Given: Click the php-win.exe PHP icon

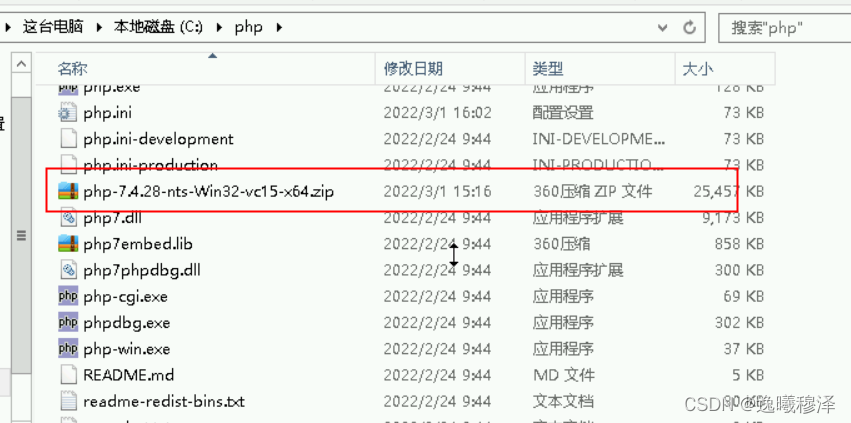Looking at the screenshot, I should pos(68,349).
